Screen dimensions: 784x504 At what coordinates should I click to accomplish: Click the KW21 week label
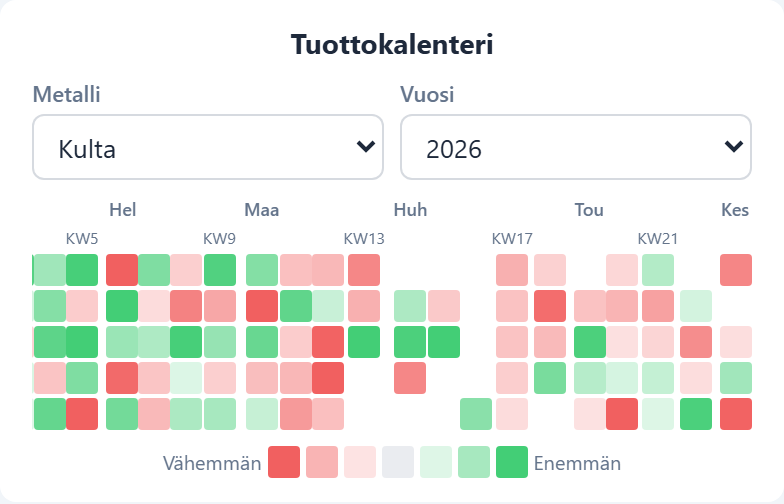(x=658, y=239)
